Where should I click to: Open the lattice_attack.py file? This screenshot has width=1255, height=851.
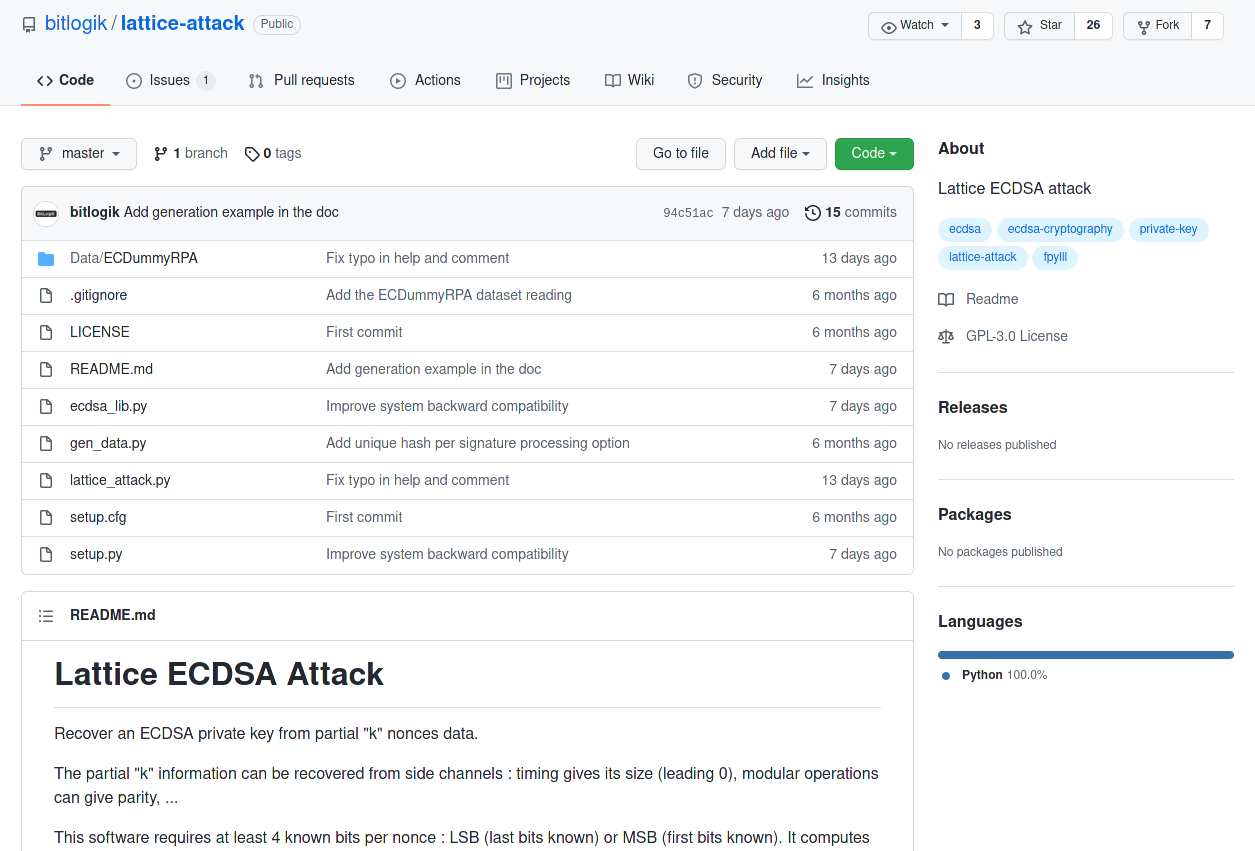tap(119, 480)
